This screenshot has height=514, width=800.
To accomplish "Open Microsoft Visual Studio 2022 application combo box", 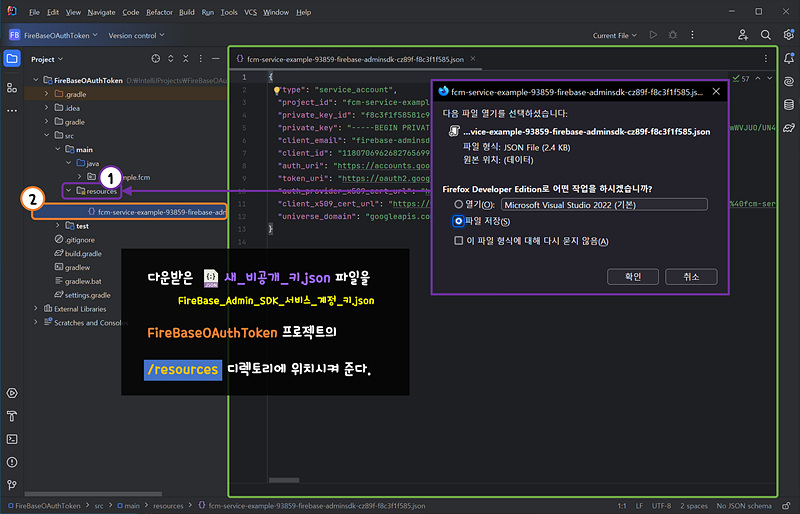I will coord(604,205).
